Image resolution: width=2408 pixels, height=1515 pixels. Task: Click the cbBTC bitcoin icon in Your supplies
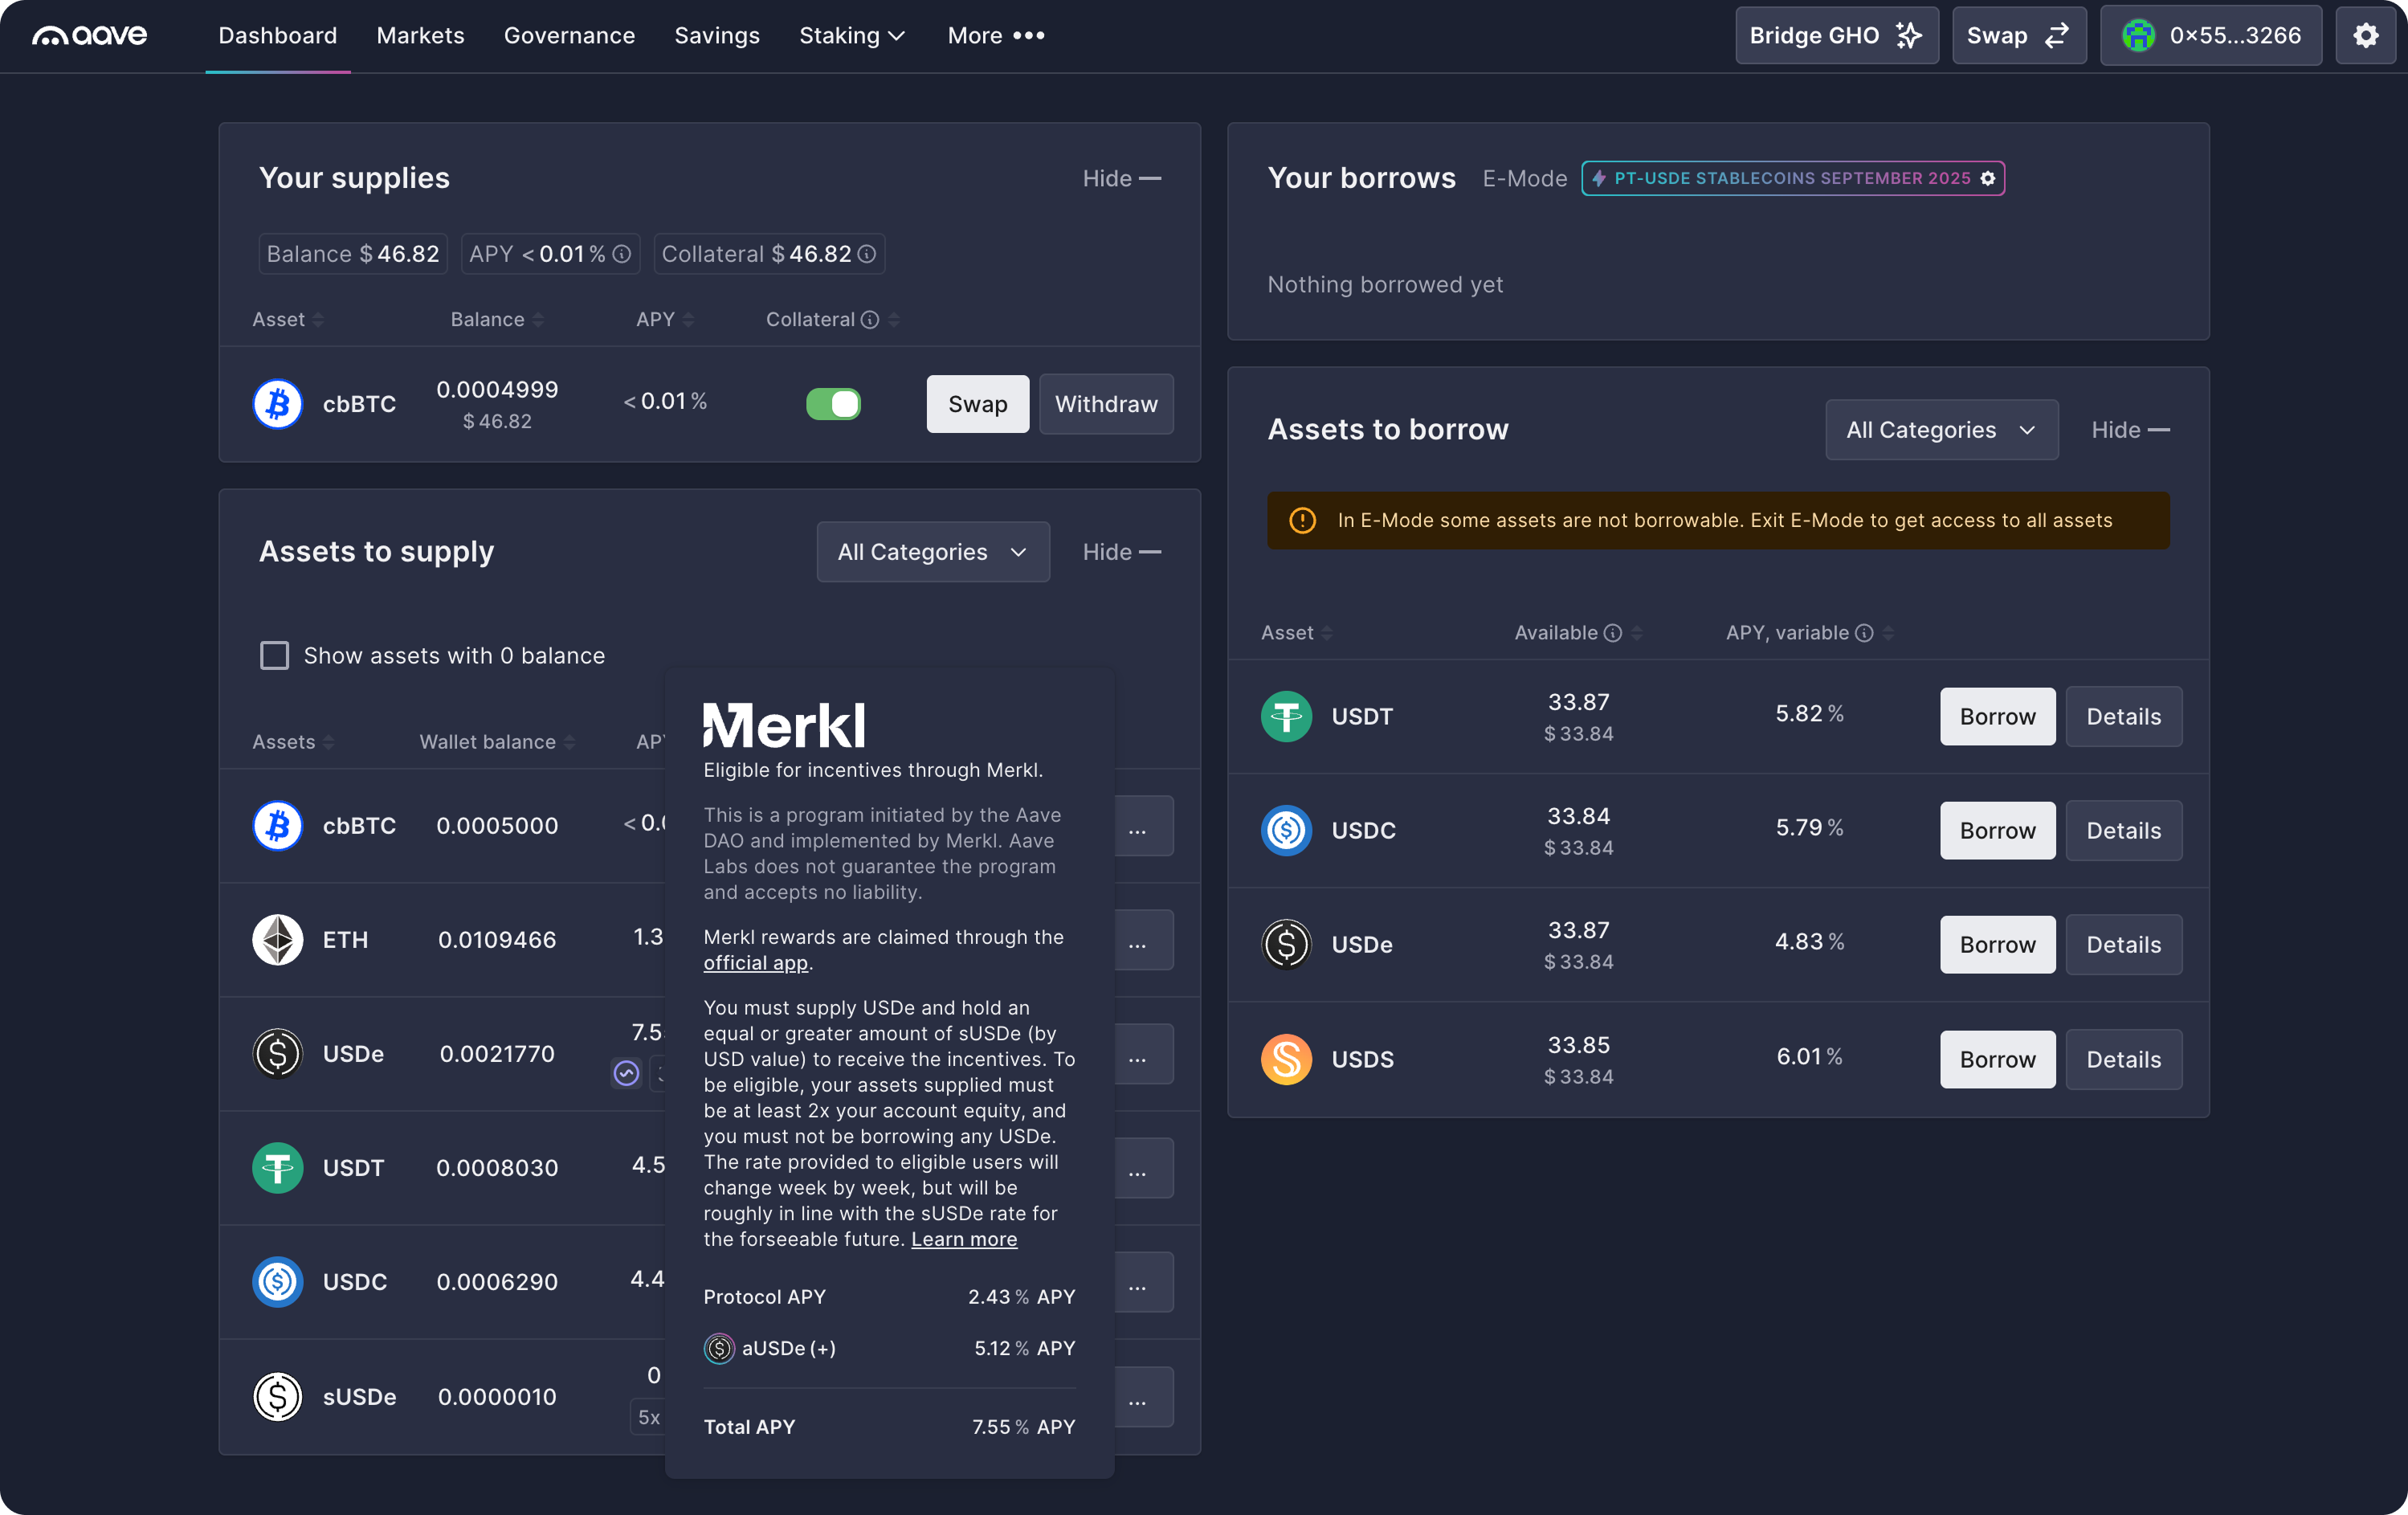pyautogui.click(x=277, y=404)
